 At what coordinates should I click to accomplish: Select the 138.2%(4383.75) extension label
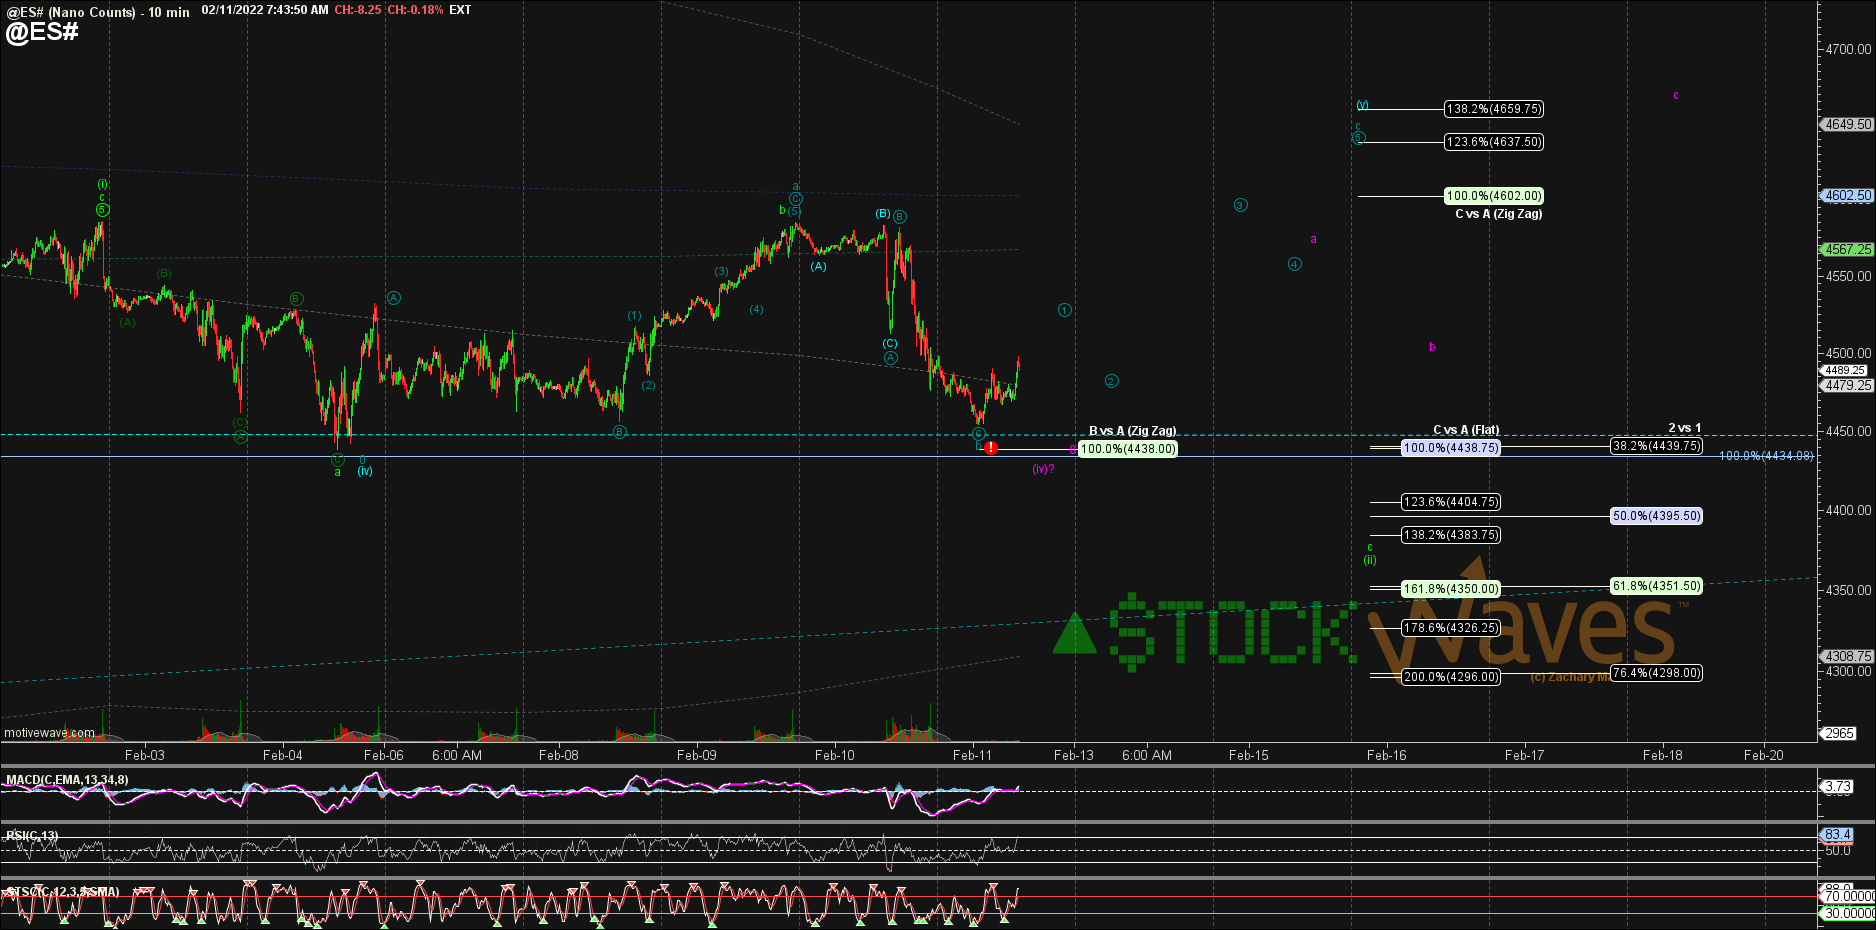click(x=1451, y=535)
